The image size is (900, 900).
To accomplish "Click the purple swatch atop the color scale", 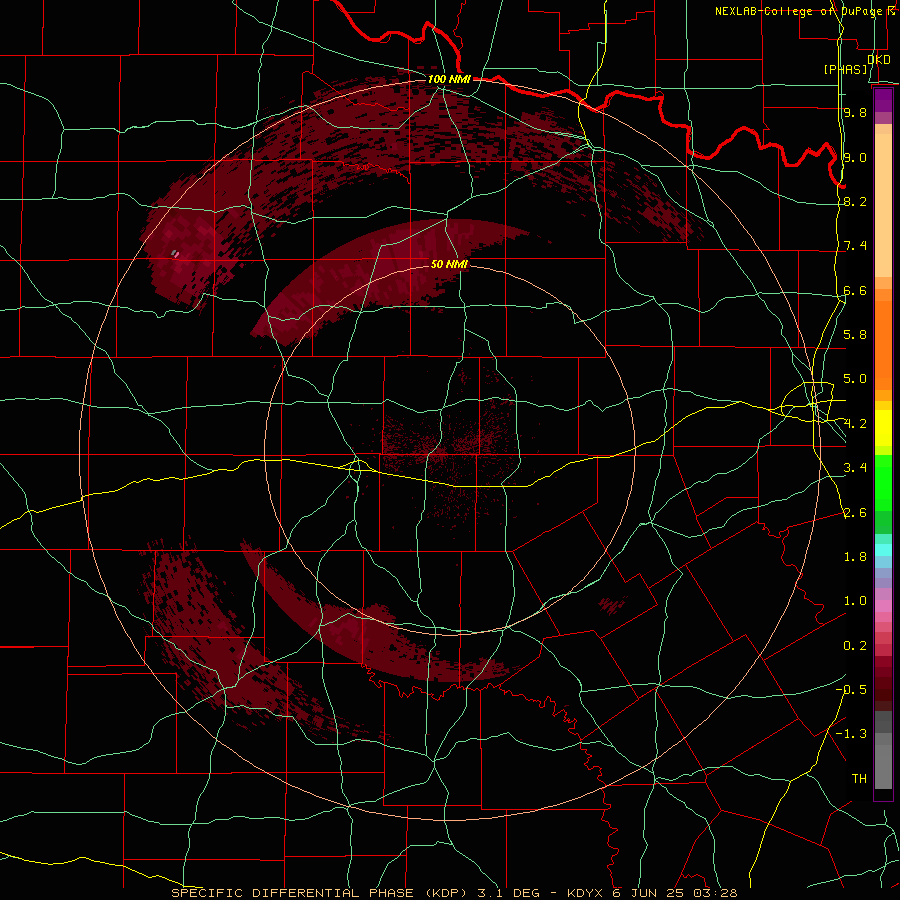I will 883,100.
